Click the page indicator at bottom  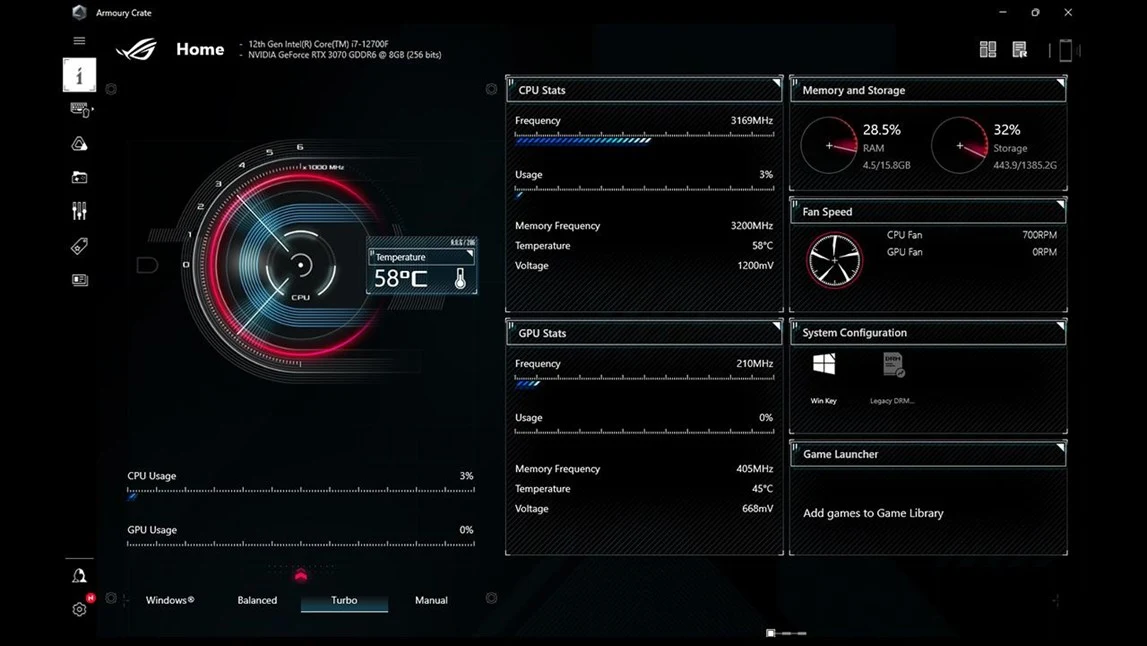(x=786, y=633)
